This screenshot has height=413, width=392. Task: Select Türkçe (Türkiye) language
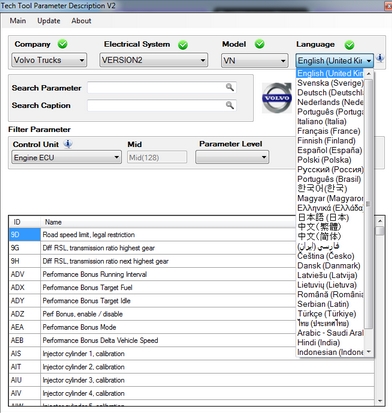(330, 314)
